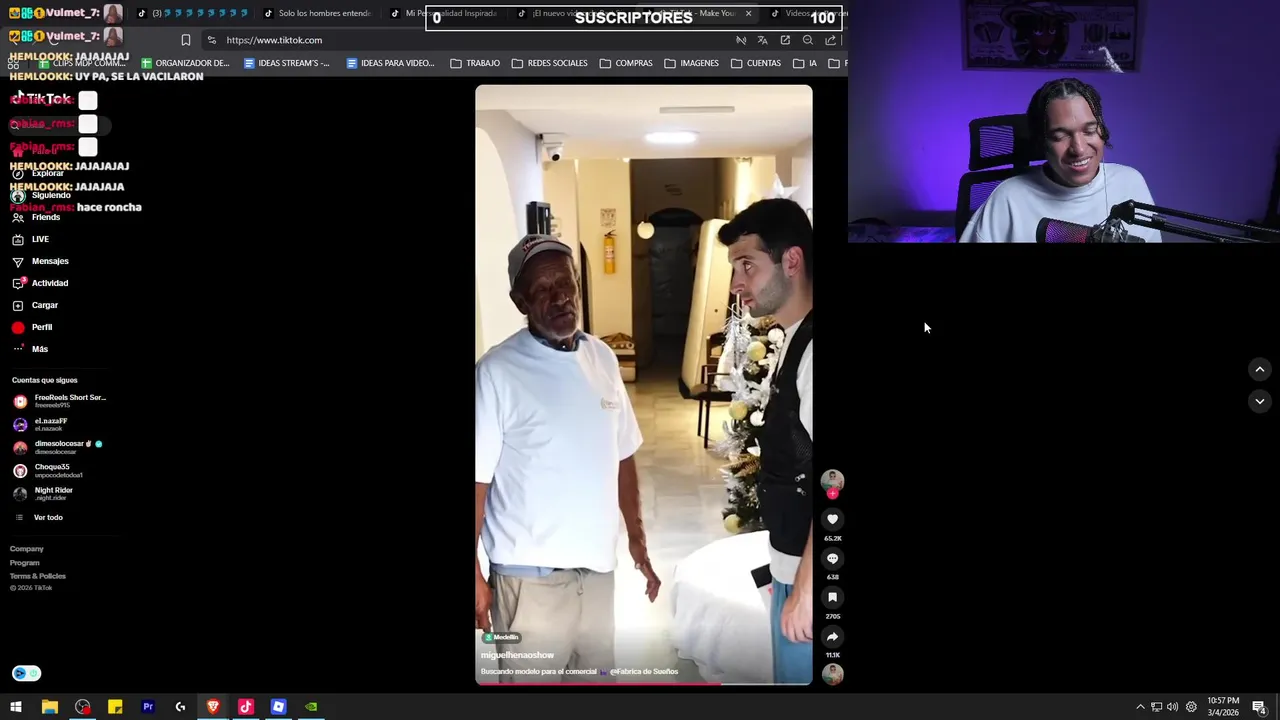Open dimesolocesar followed account
Viewport: 1280px width, 720px height.
click(x=58, y=447)
